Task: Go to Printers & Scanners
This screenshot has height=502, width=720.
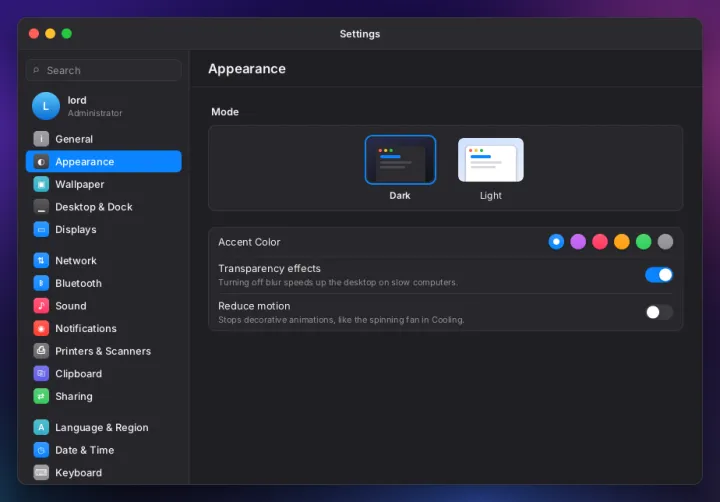Action: pos(104,351)
